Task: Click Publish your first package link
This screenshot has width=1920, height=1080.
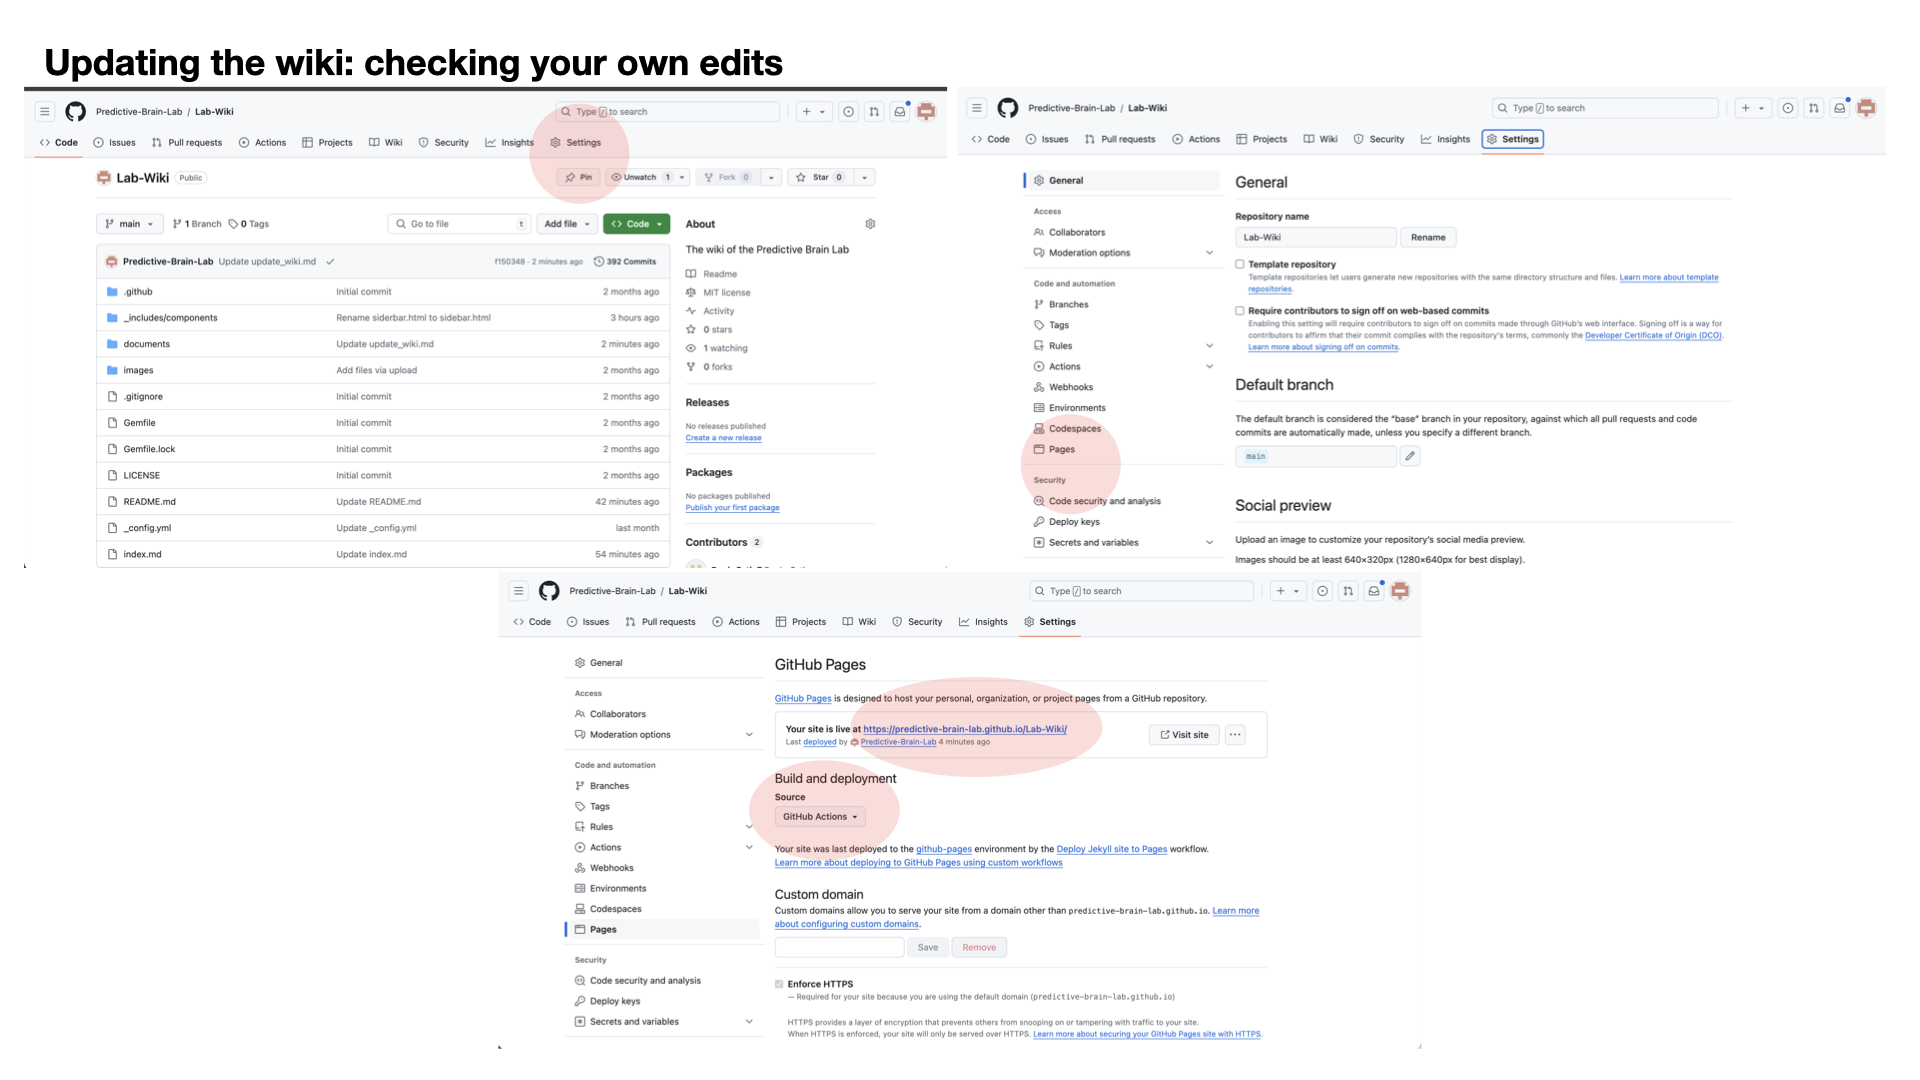Action: (x=732, y=508)
